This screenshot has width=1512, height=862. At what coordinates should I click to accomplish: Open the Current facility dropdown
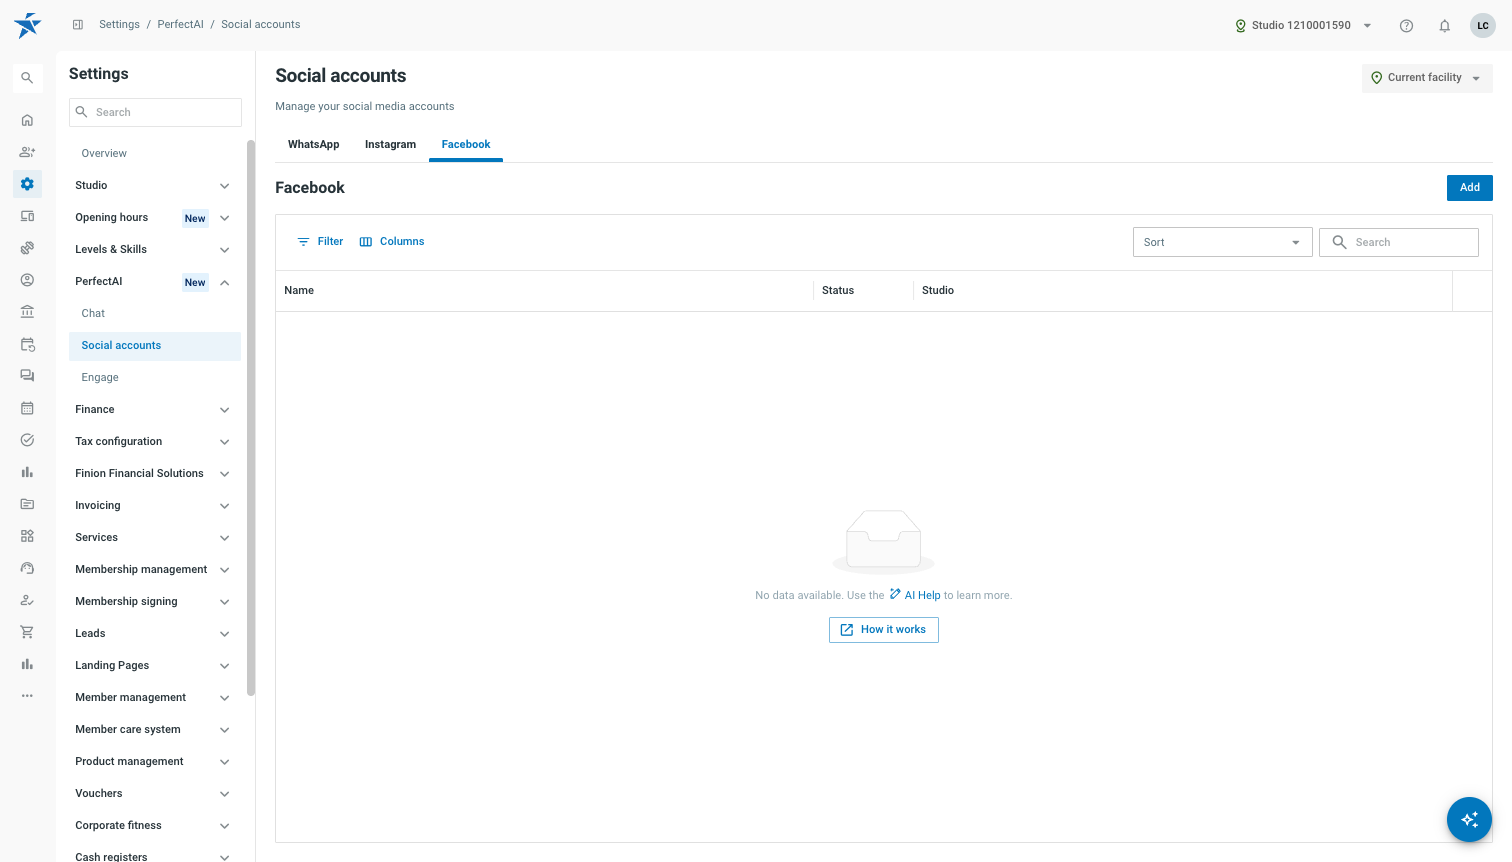1427,78
